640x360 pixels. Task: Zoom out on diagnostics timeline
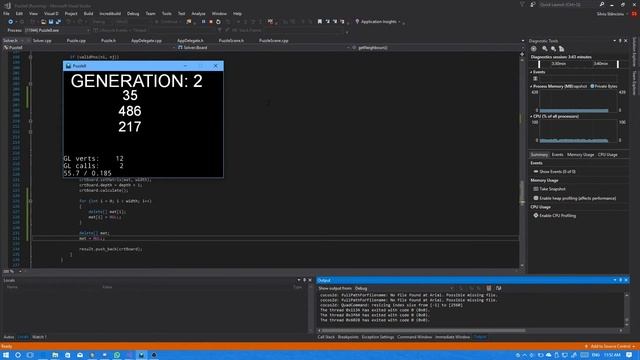coord(553,49)
